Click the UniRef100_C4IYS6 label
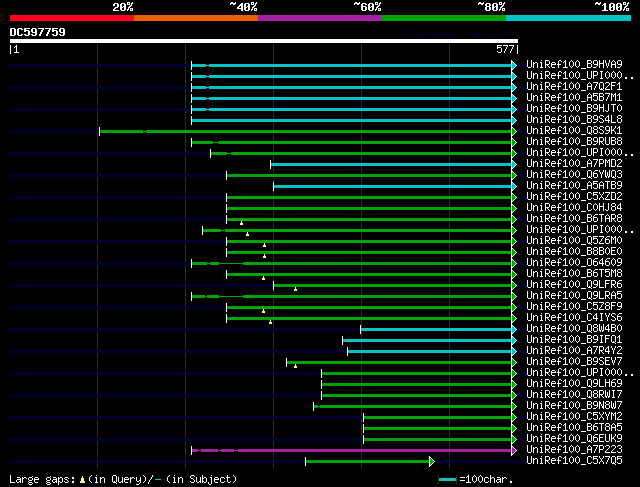 (x=574, y=318)
